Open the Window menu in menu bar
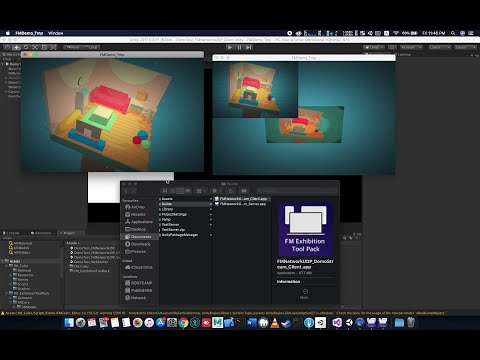480x360 pixels. 55,33
